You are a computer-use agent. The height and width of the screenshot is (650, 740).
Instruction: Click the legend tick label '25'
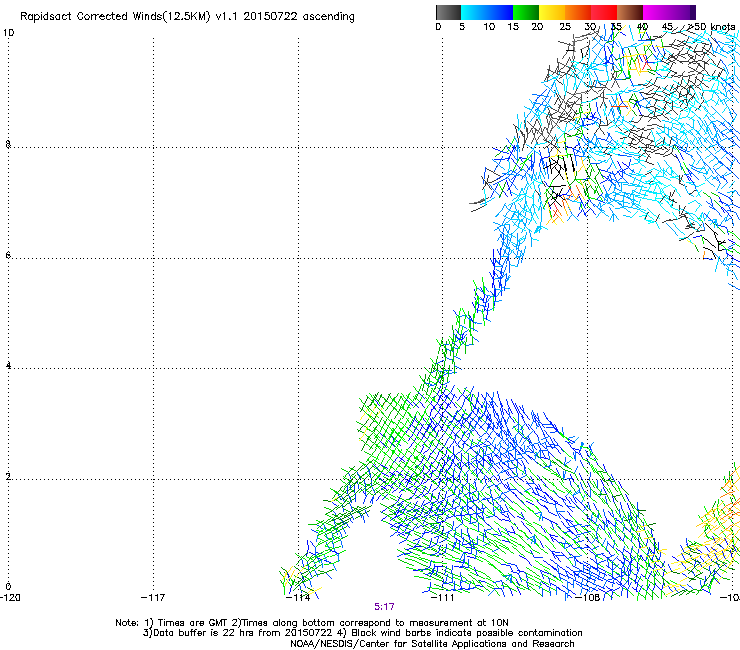pos(565,27)
